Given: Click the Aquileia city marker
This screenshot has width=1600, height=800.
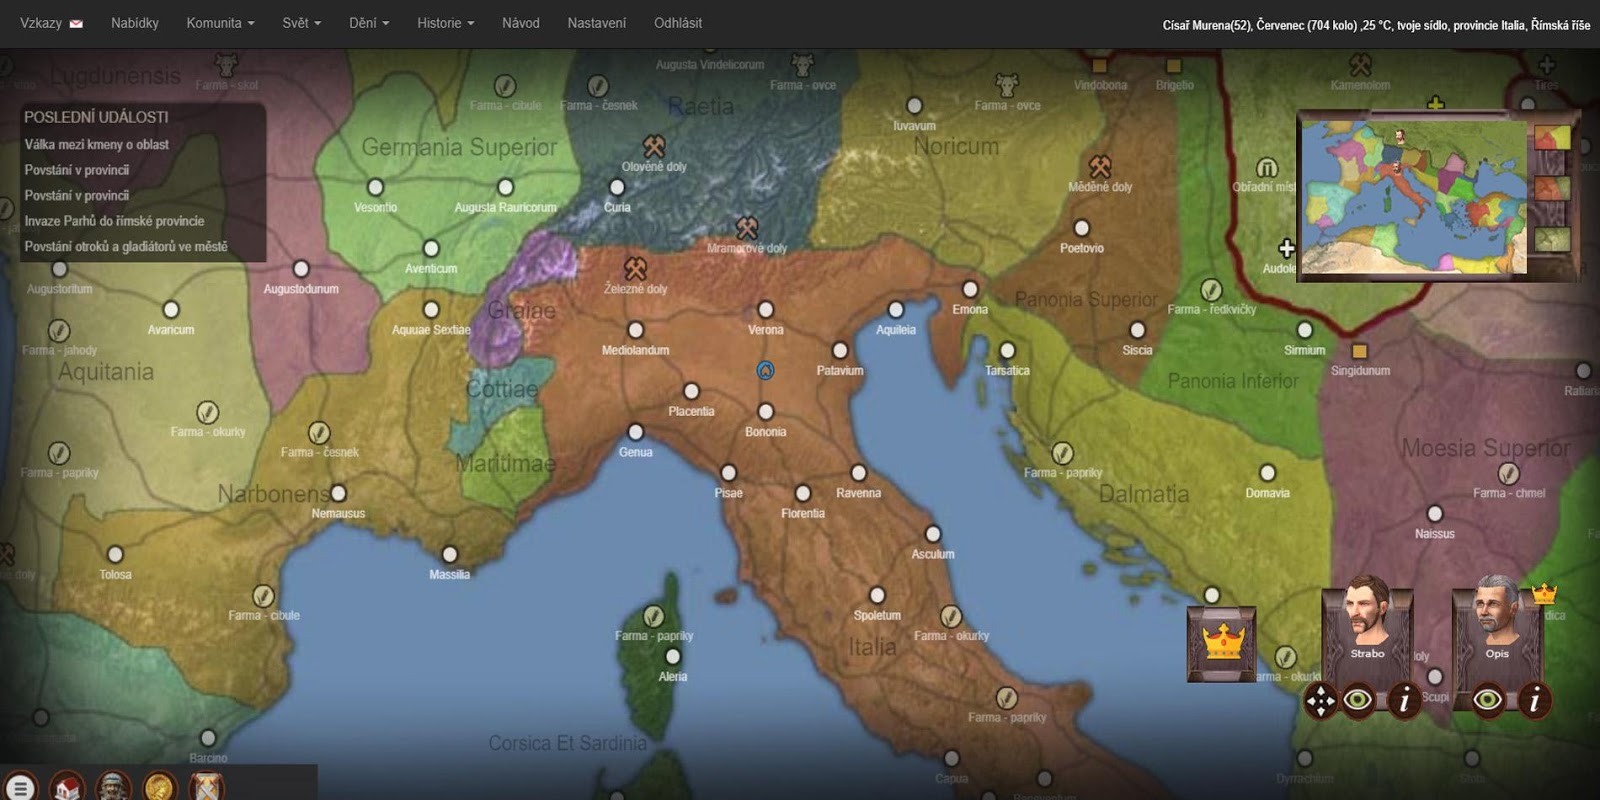Looking at the screenshot, I should coord(895,310).
